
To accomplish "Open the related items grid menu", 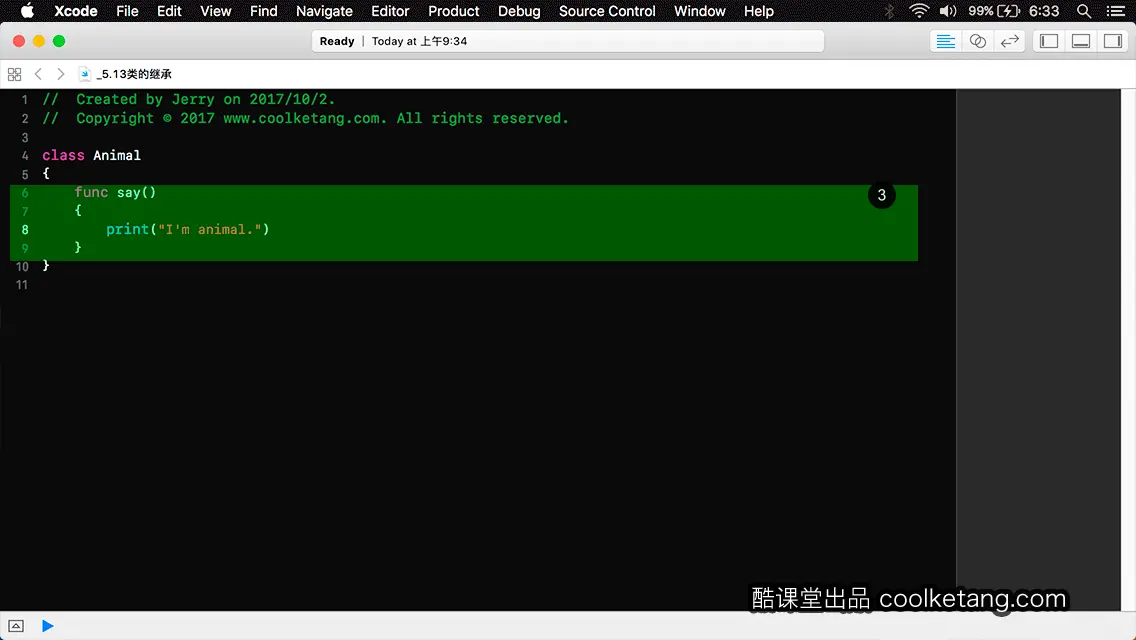I will coord(14,74).
